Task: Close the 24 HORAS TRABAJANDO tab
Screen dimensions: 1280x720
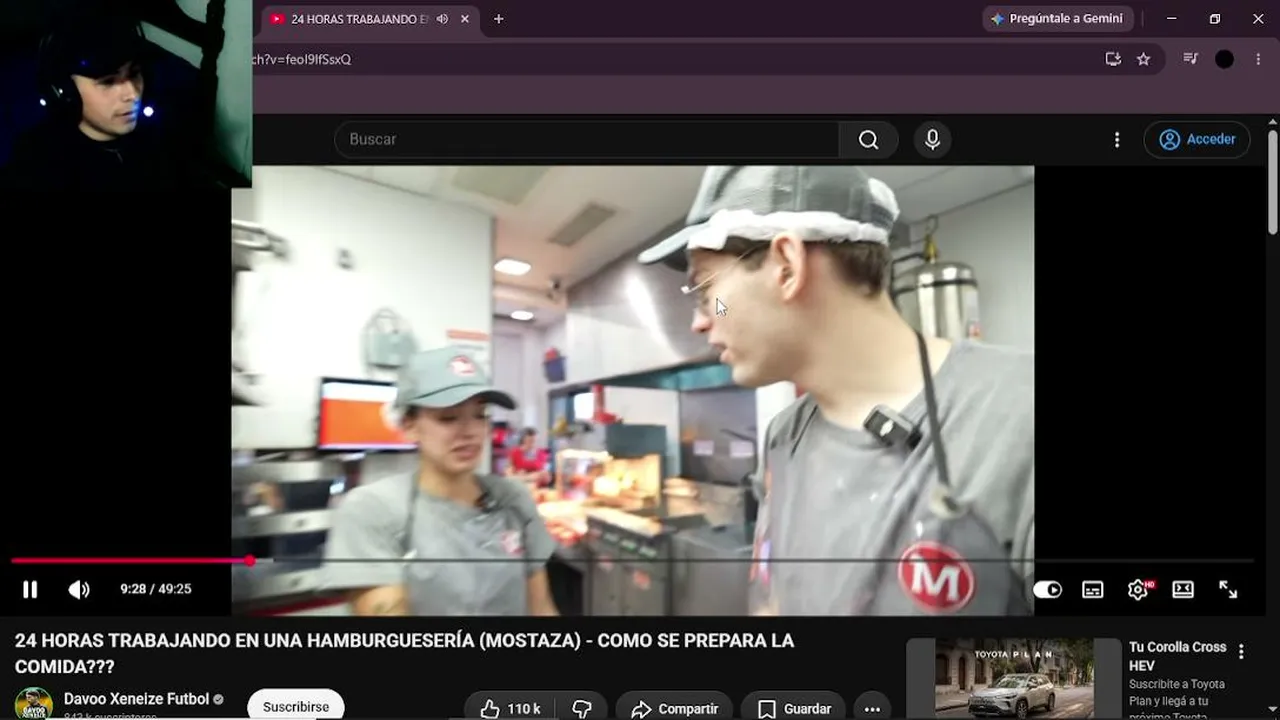Action: pos(465,19)
